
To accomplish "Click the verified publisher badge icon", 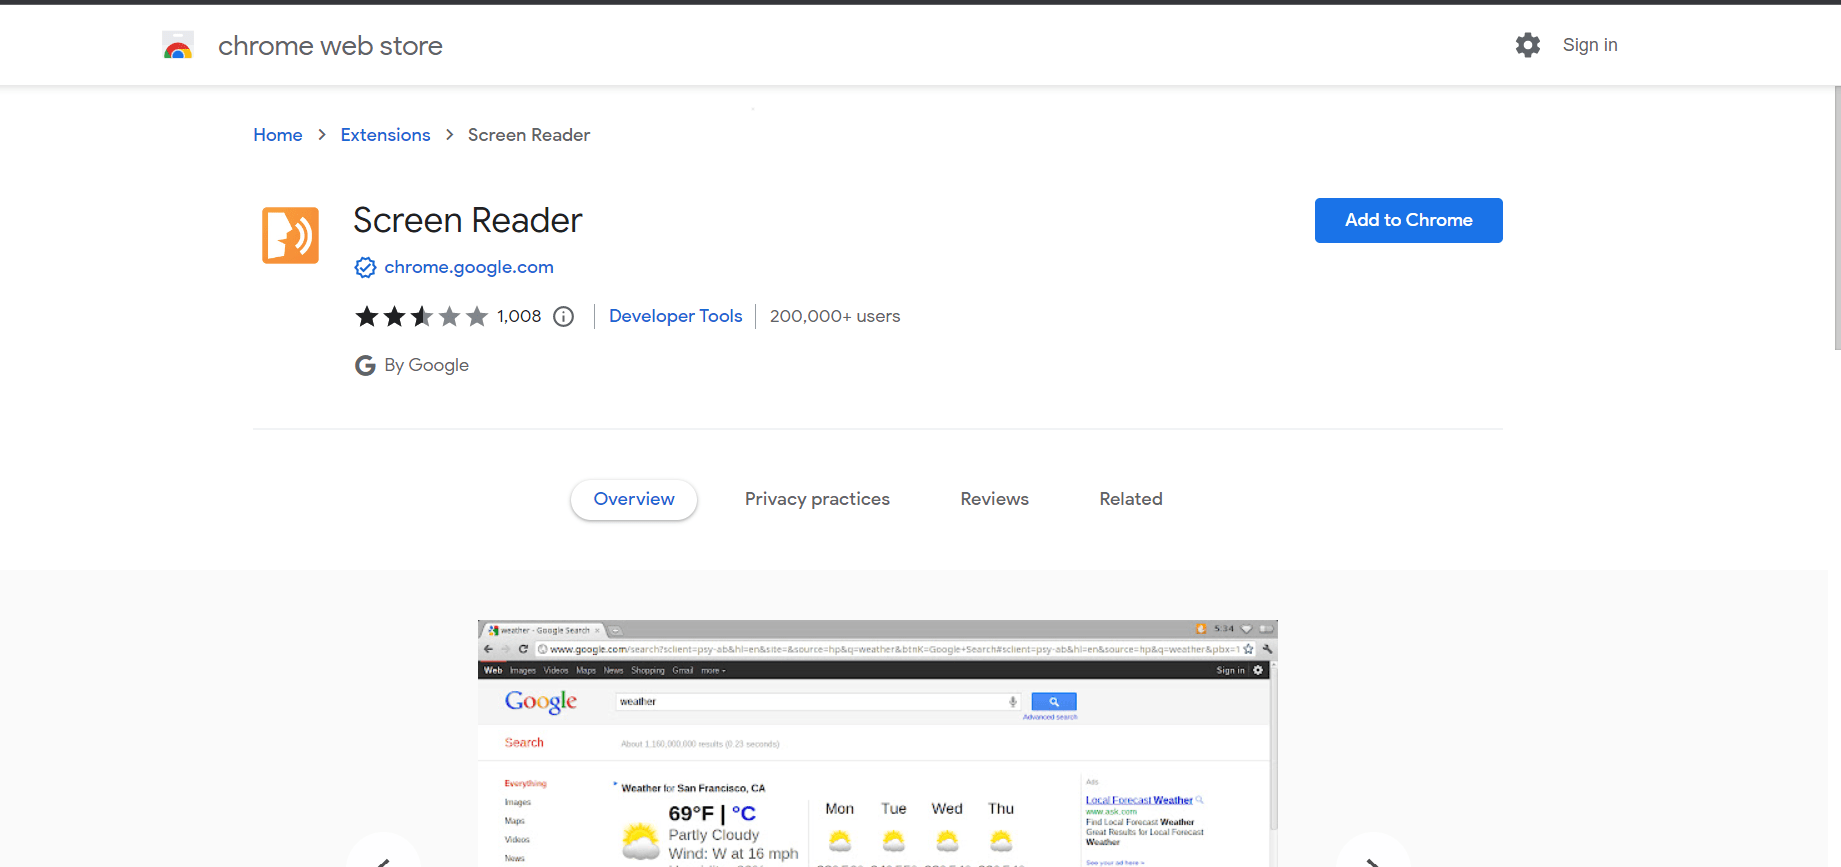I will (365, 267).
